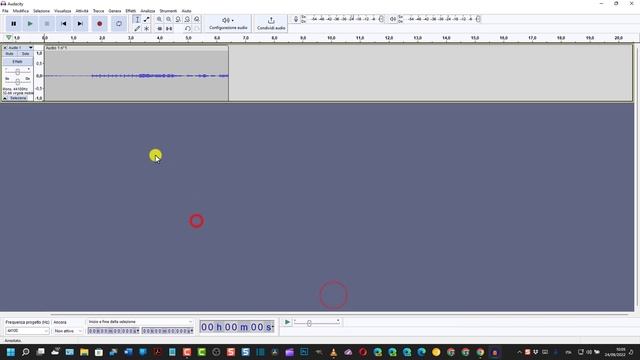Fit project to width zoom icon
The height and width of the screenshot is (360, 640).
coord(187,19)
